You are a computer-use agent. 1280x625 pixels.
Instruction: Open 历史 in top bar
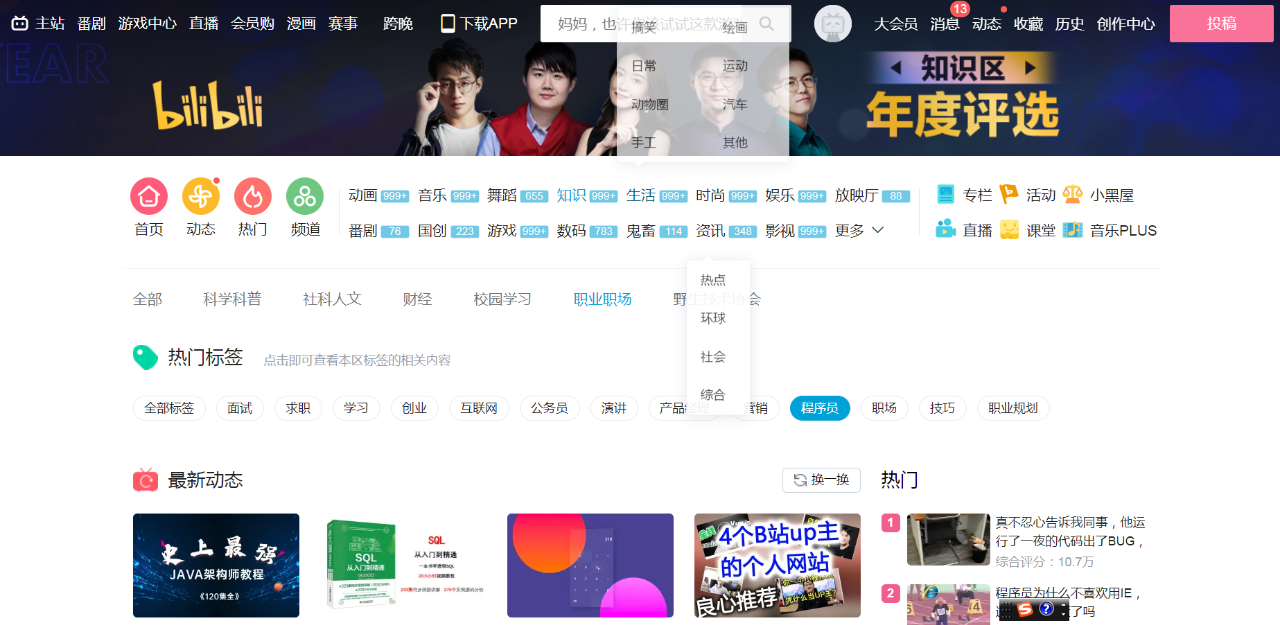[x=1069, y=23]
